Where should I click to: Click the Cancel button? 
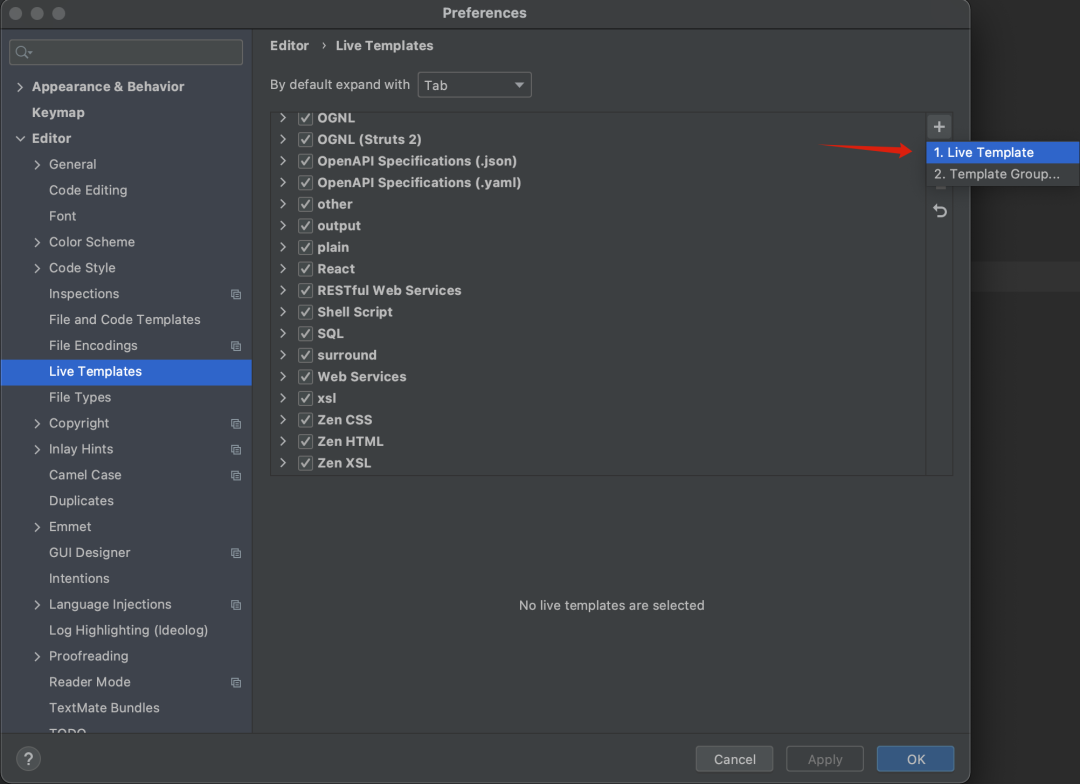pos(734,759)
